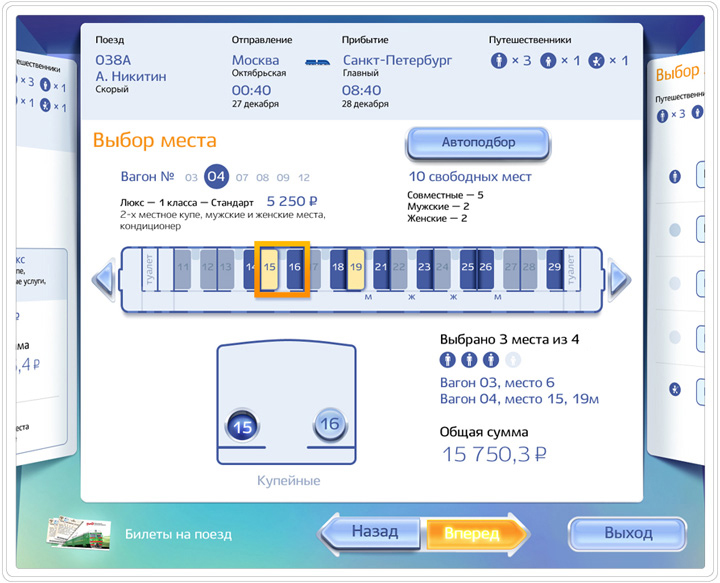Pick seat 18 on the wagon map
This screenshot has width=720, height=583.
coord(338,269)
